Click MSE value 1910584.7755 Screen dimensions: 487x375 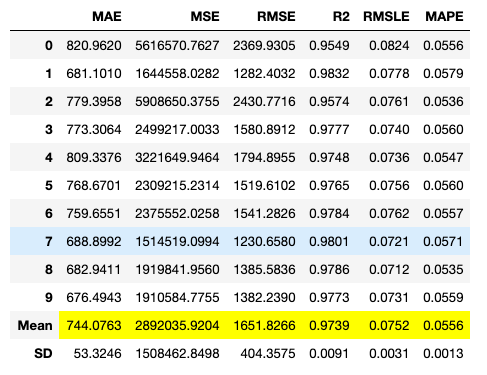(177, 297)
